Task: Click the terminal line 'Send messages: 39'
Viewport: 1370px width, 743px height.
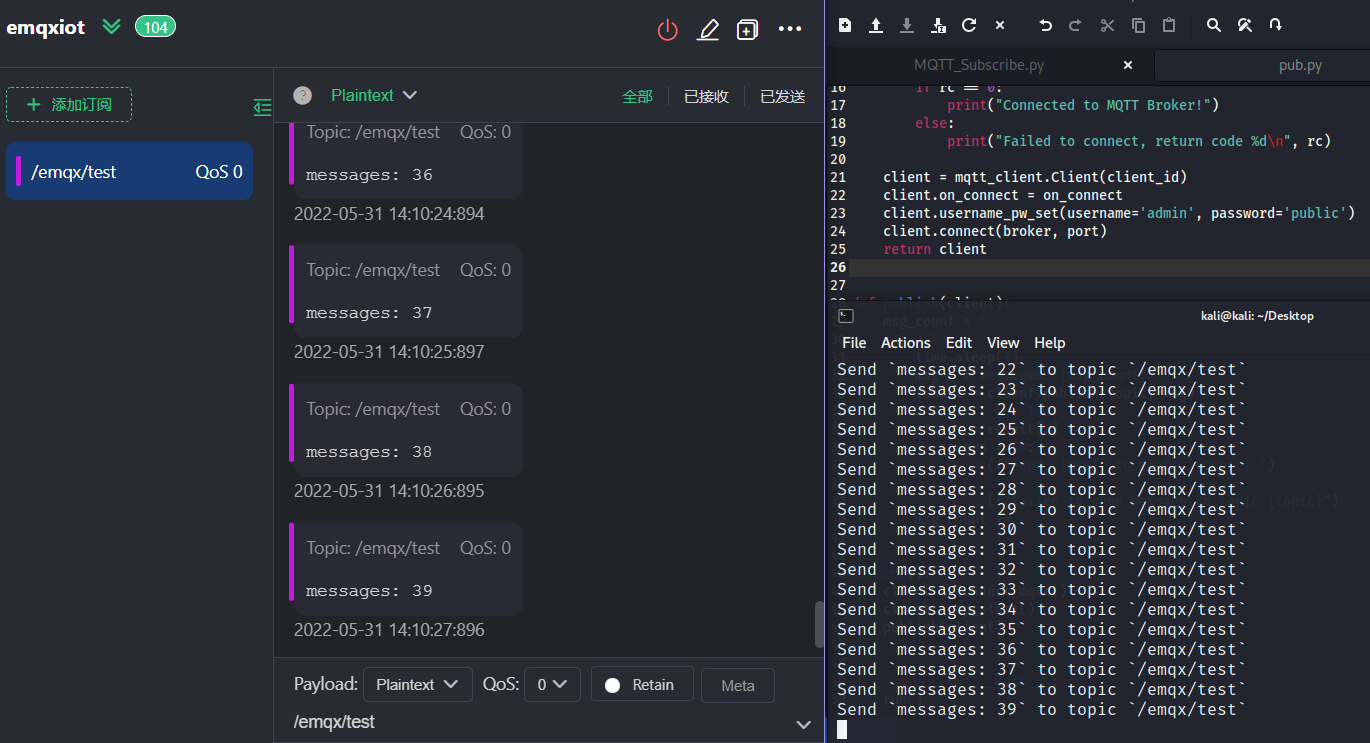Action: click(1042, 710)
